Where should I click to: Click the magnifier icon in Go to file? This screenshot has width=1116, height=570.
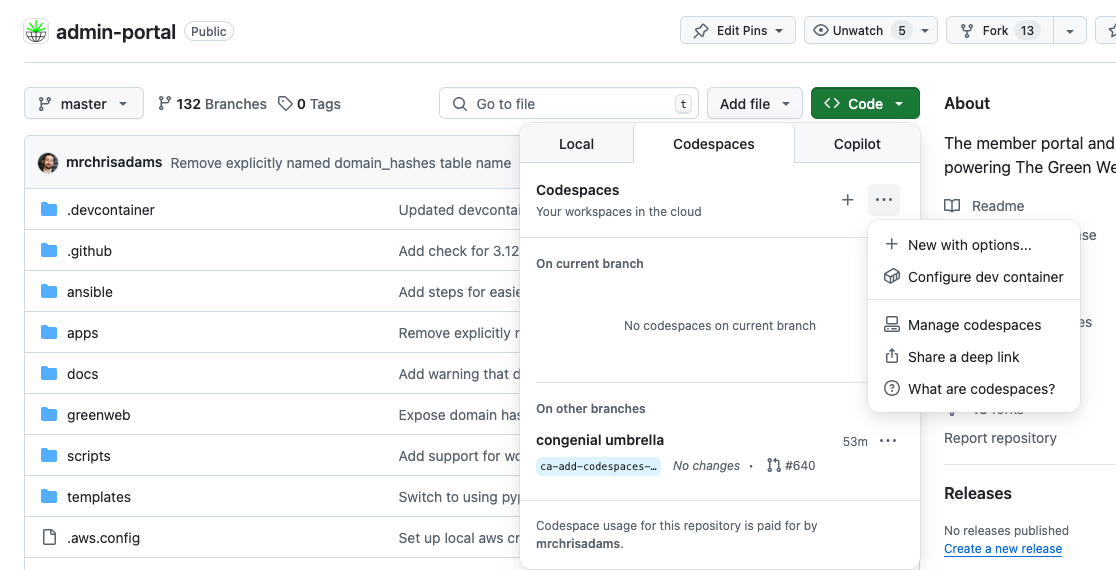tap(460, 104)
